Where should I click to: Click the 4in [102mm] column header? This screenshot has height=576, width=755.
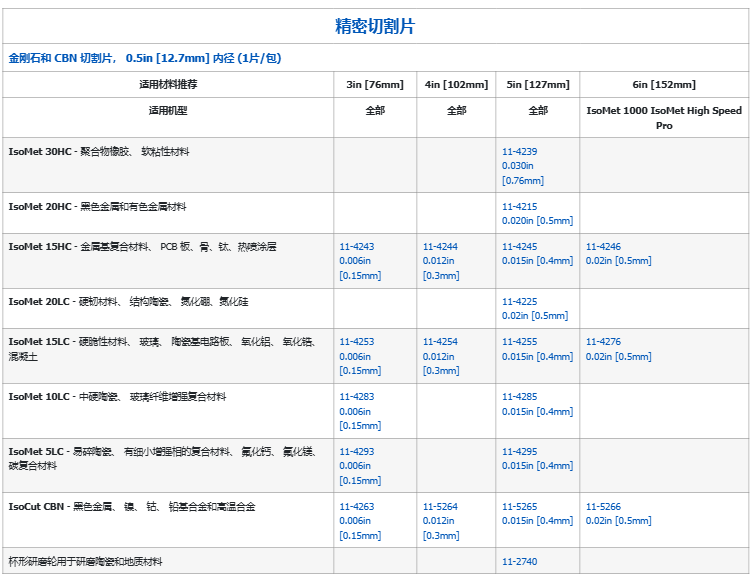tap(456, 85)
